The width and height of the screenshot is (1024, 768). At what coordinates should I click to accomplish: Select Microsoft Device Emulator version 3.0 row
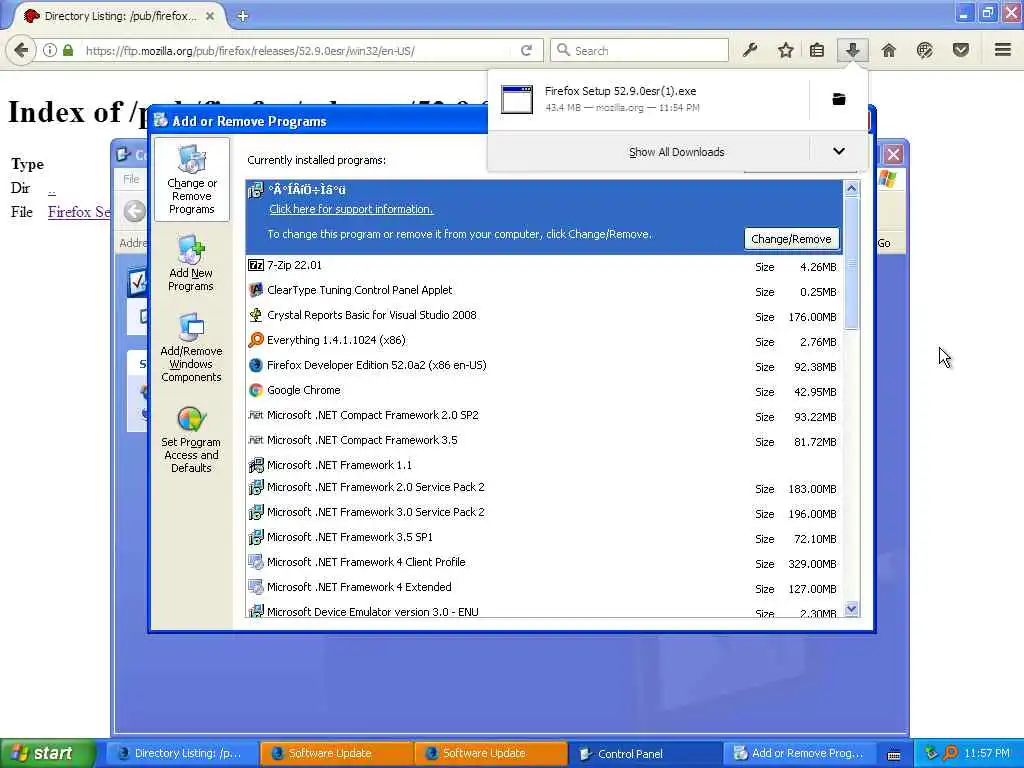(x=544, y=611)
